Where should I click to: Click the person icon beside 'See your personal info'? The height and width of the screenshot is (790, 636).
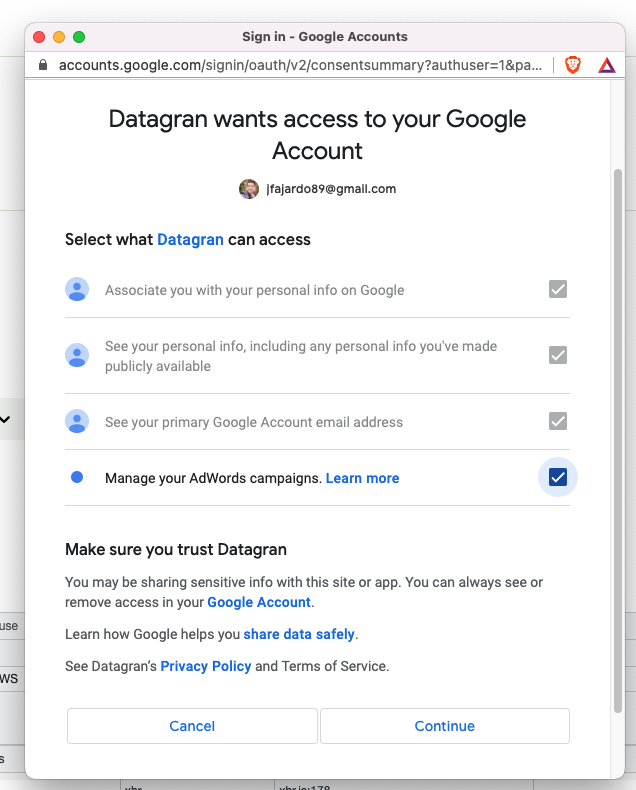77,355
